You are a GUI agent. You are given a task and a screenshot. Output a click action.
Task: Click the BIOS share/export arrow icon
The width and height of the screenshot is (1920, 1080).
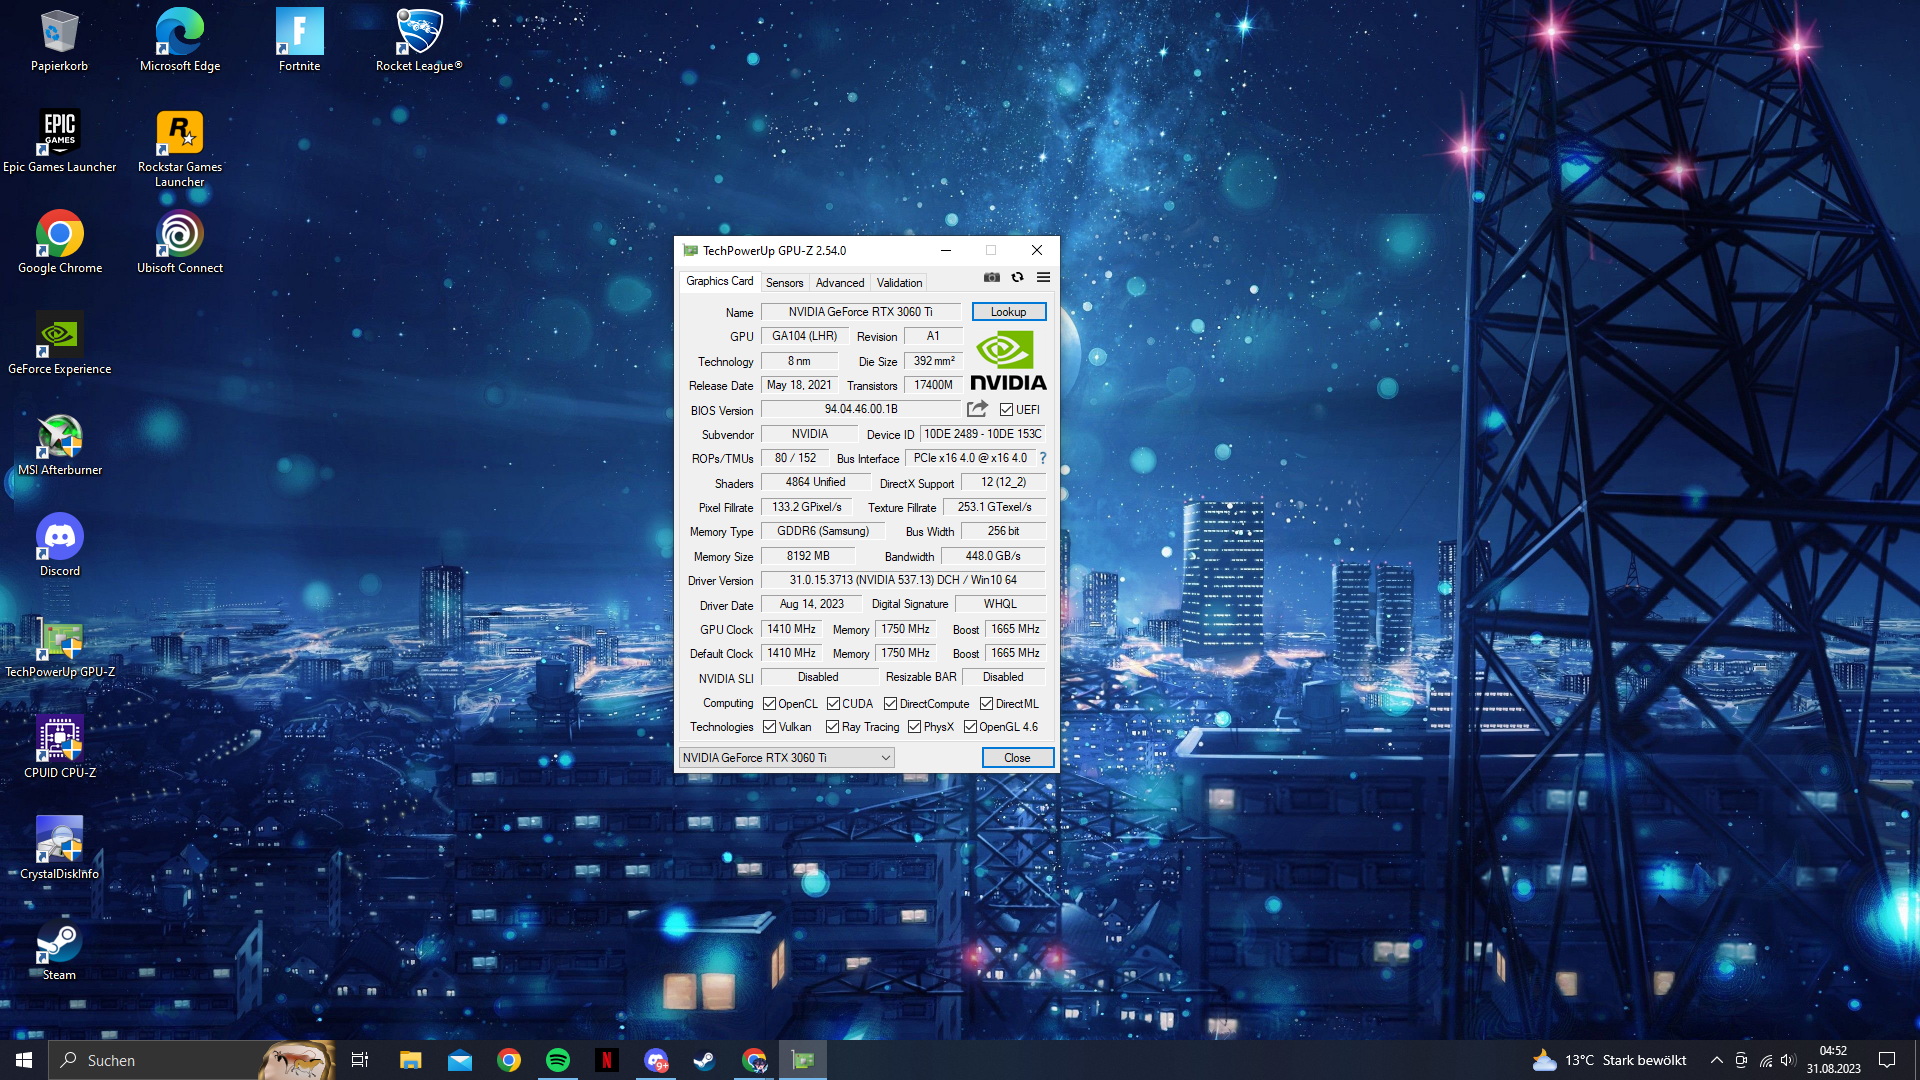[x=977, y=409]
